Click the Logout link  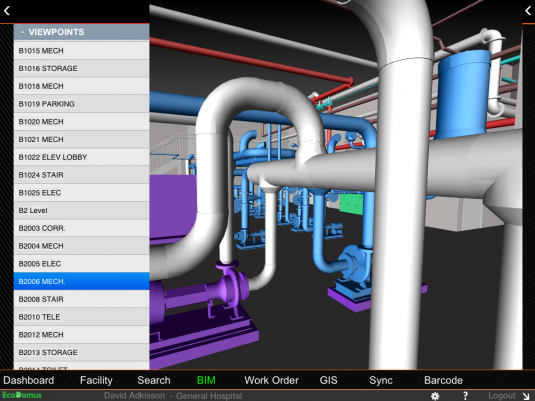502,396
